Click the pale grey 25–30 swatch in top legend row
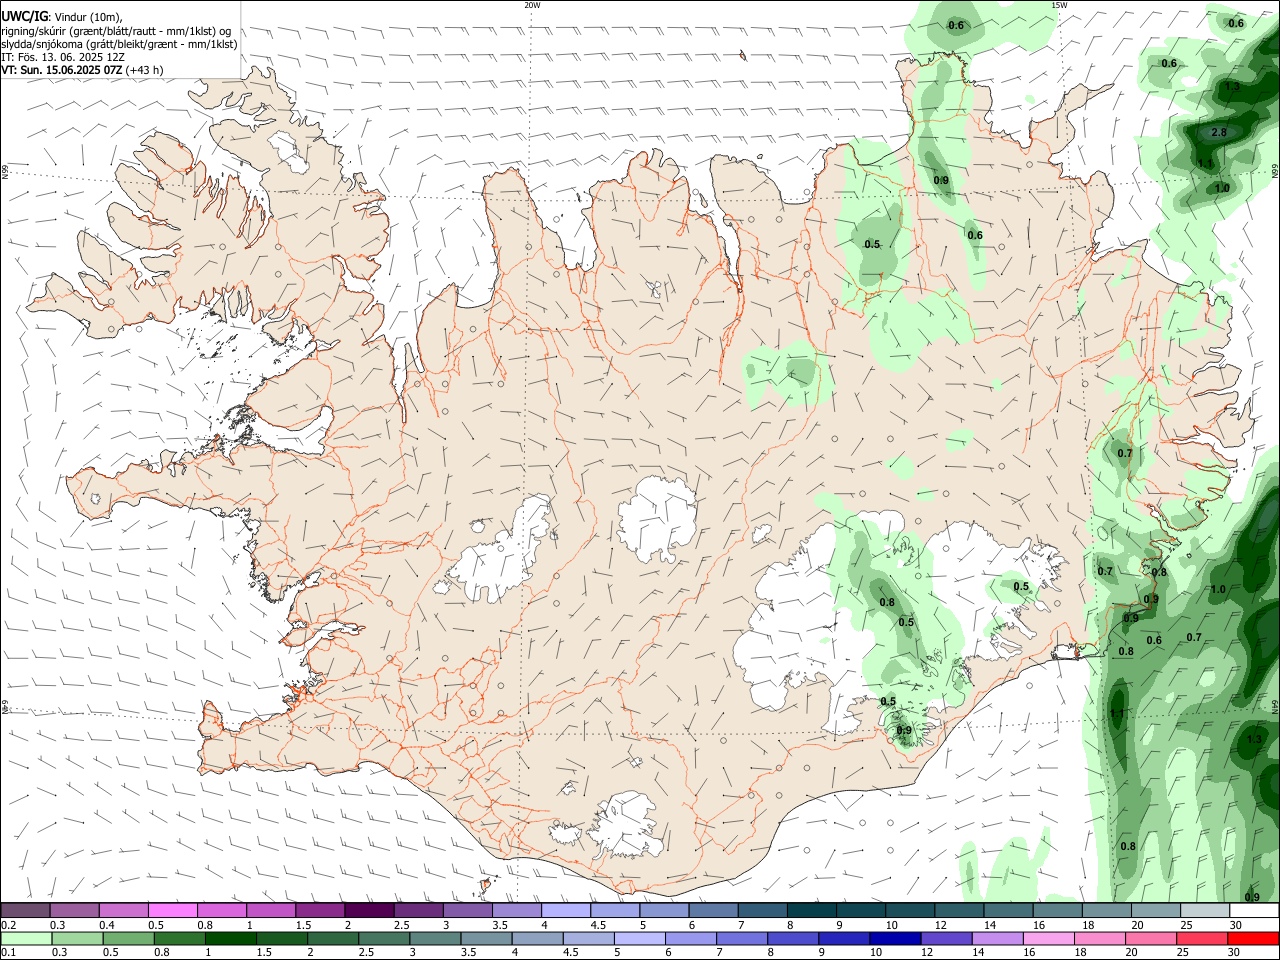1280x960 pixels. [1204, 910]
